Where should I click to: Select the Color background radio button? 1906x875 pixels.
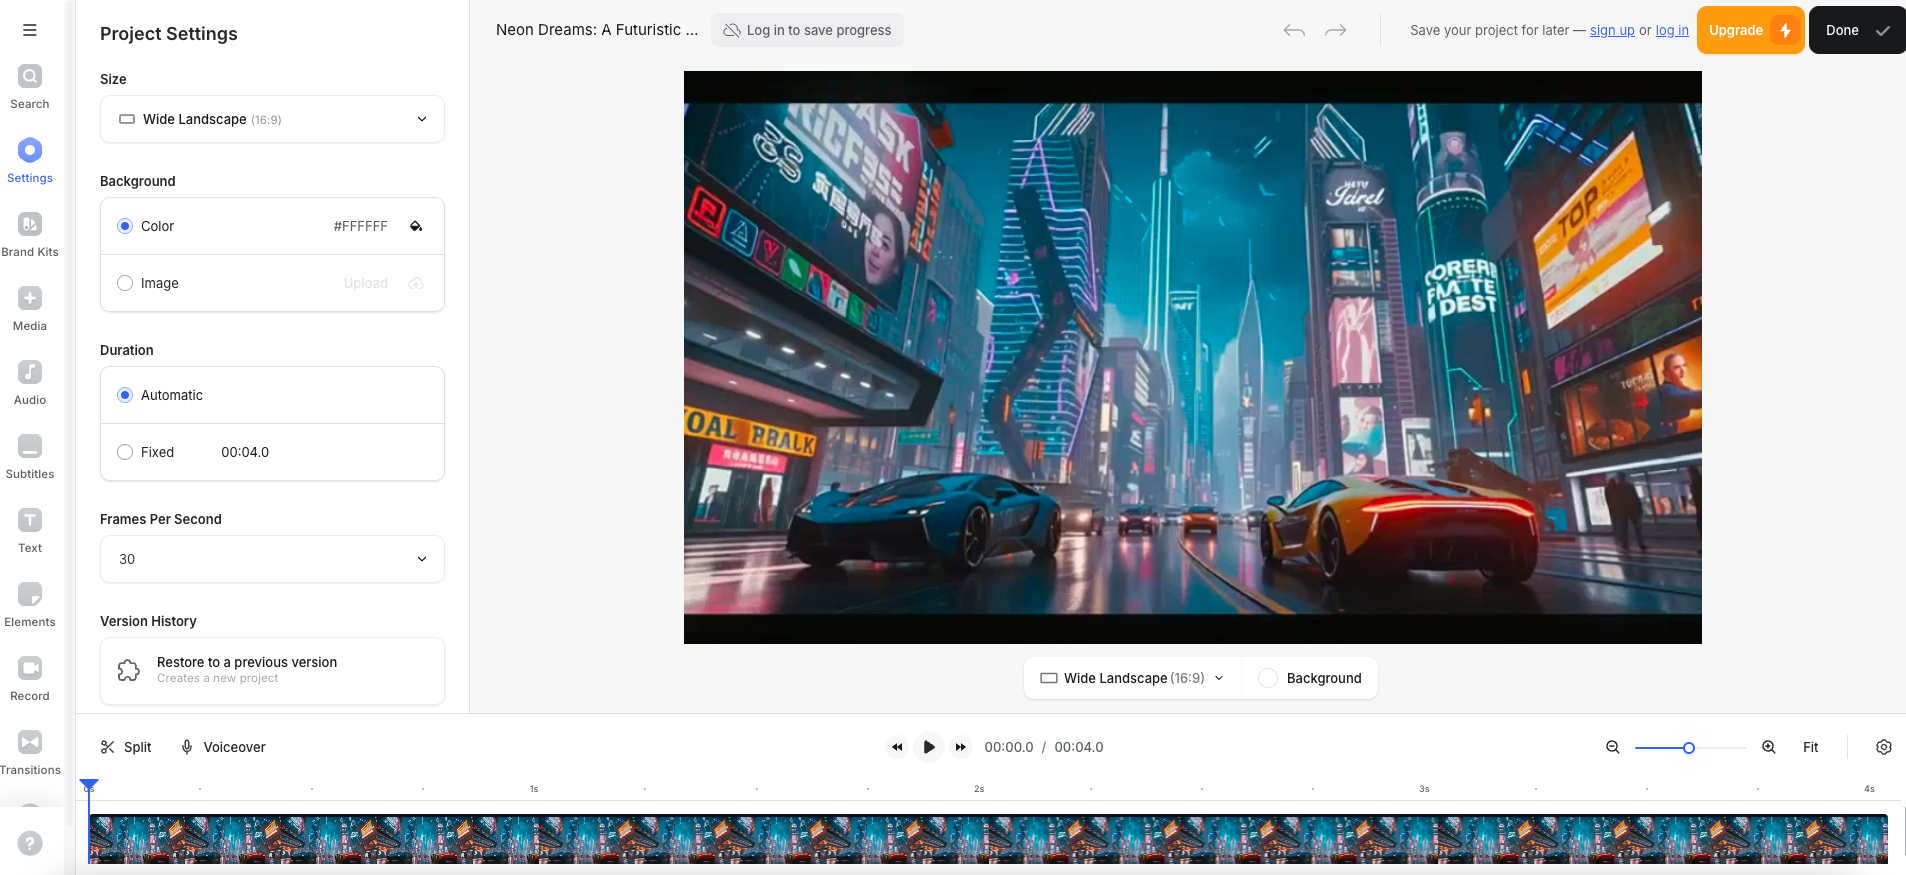tap(125, 226)
